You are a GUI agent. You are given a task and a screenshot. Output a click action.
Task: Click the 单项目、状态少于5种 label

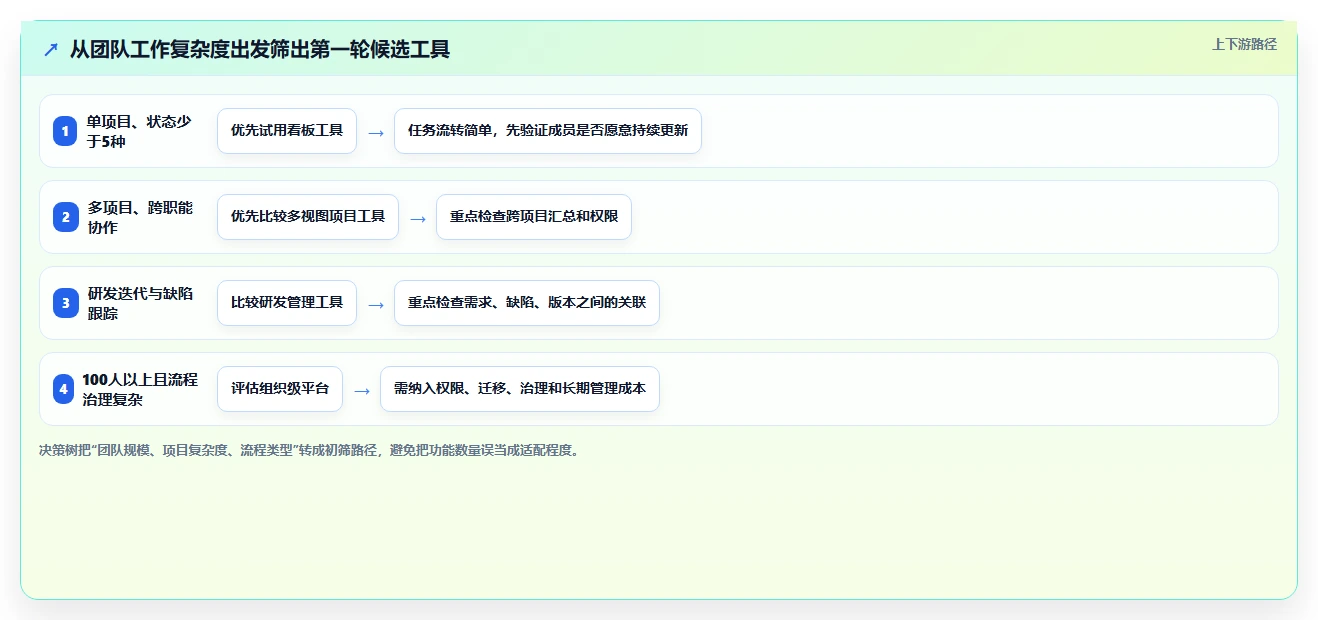click(x=139, y=131)
